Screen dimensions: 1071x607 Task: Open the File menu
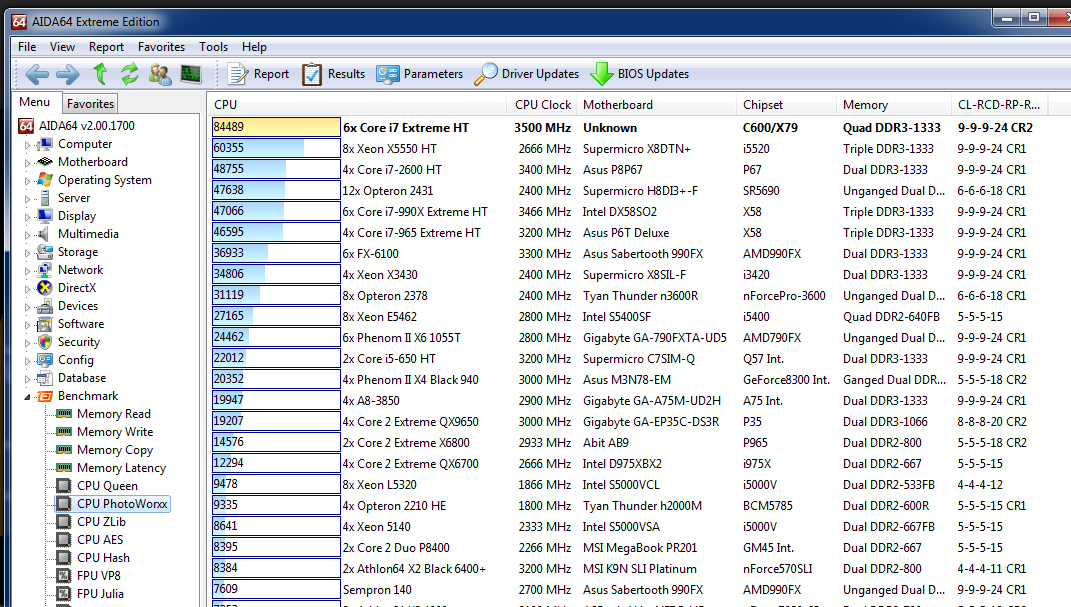27,46
